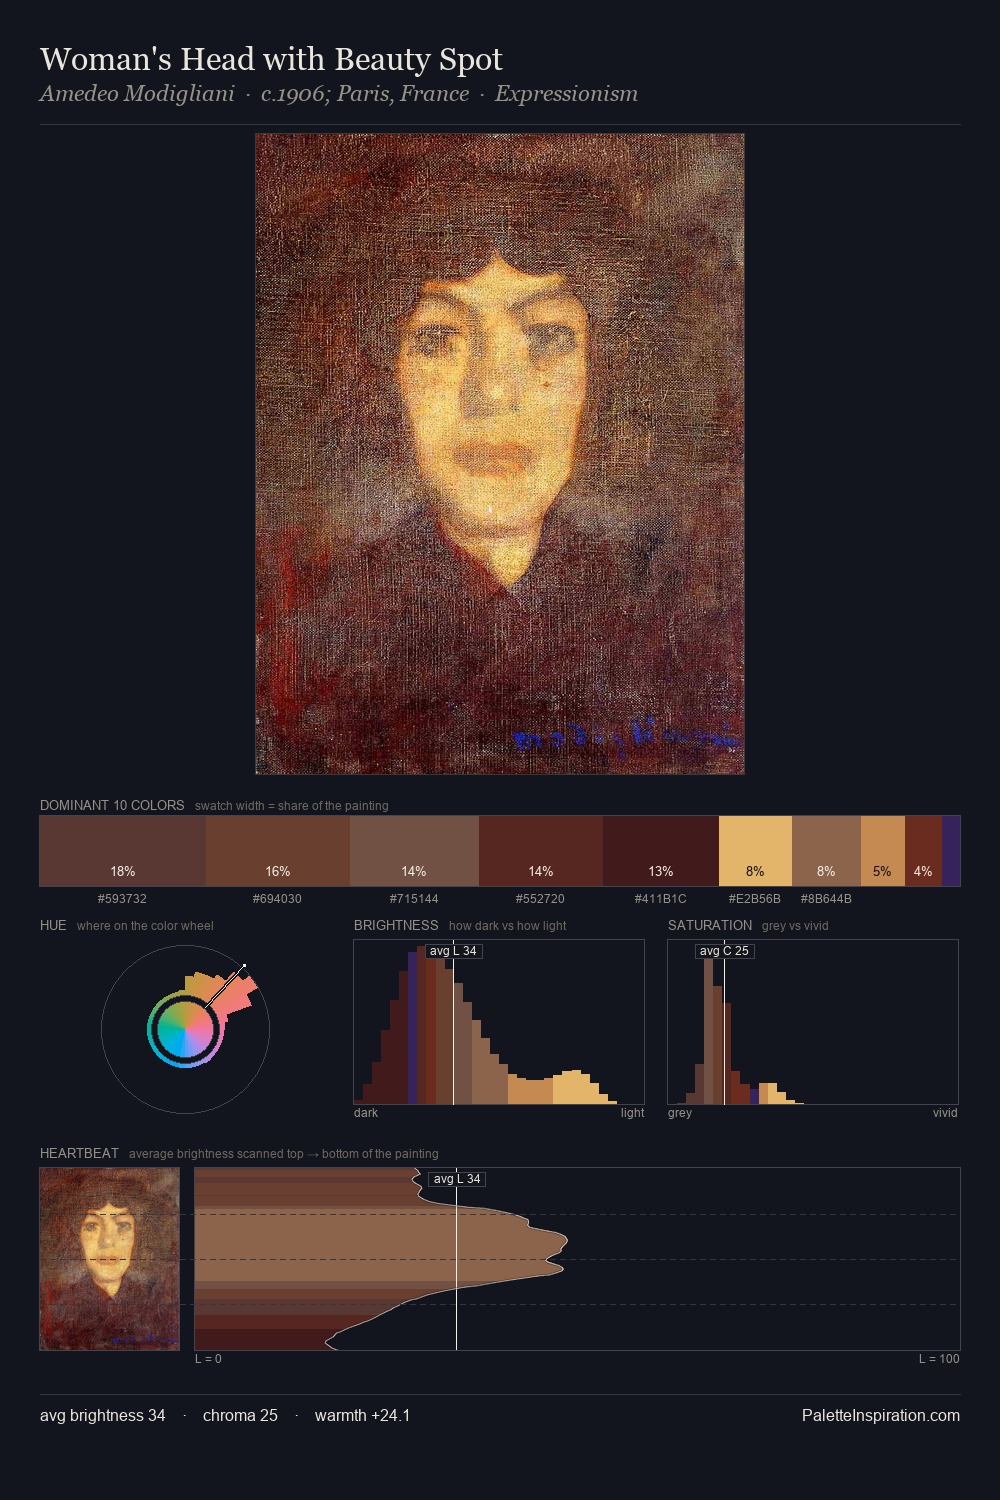Select the narrow purple swatch at palette end

pos(951,851)
